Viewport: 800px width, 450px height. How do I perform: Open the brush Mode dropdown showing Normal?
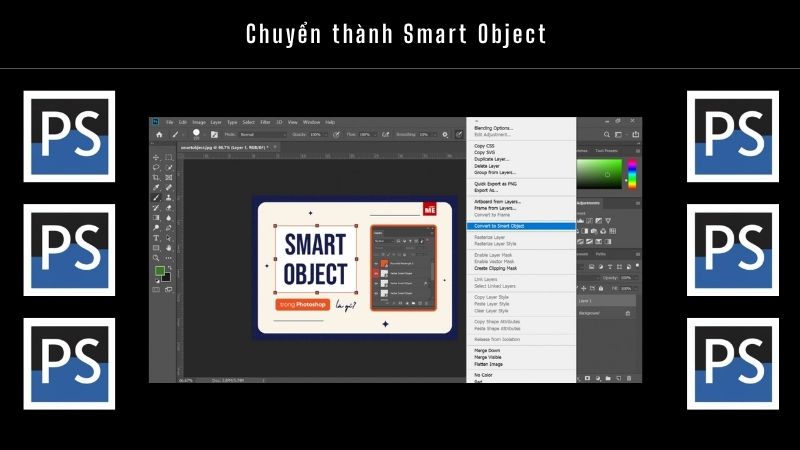pos(263,135)
